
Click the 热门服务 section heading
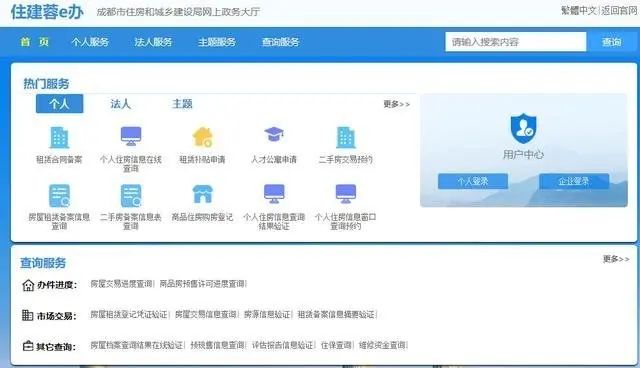(x=46, y=84)
